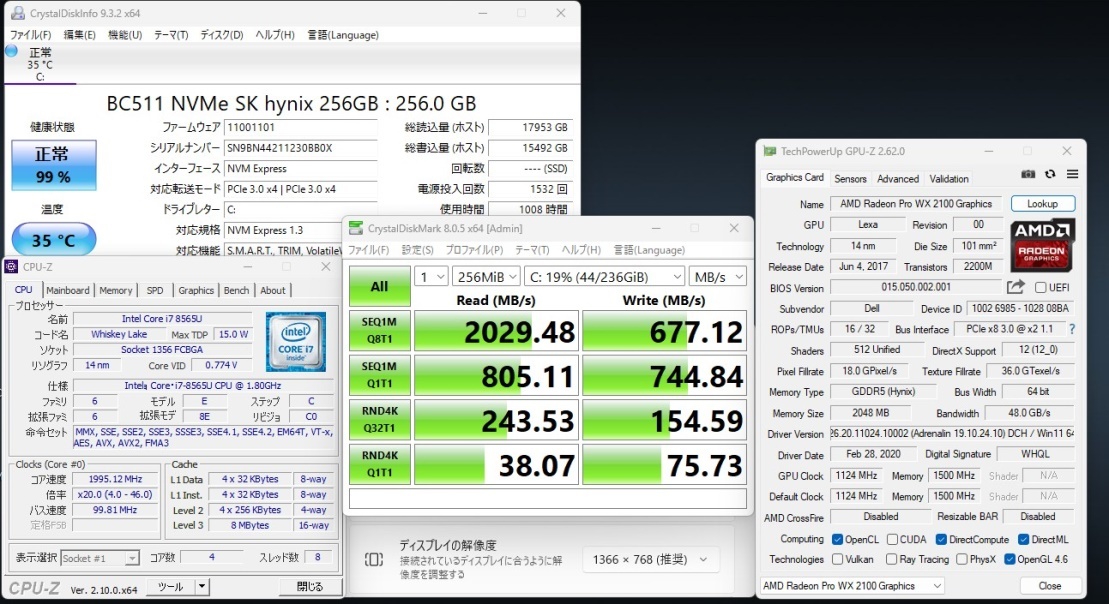
Task: Open the About tab in CPU-Z
Action: (272, 290)
